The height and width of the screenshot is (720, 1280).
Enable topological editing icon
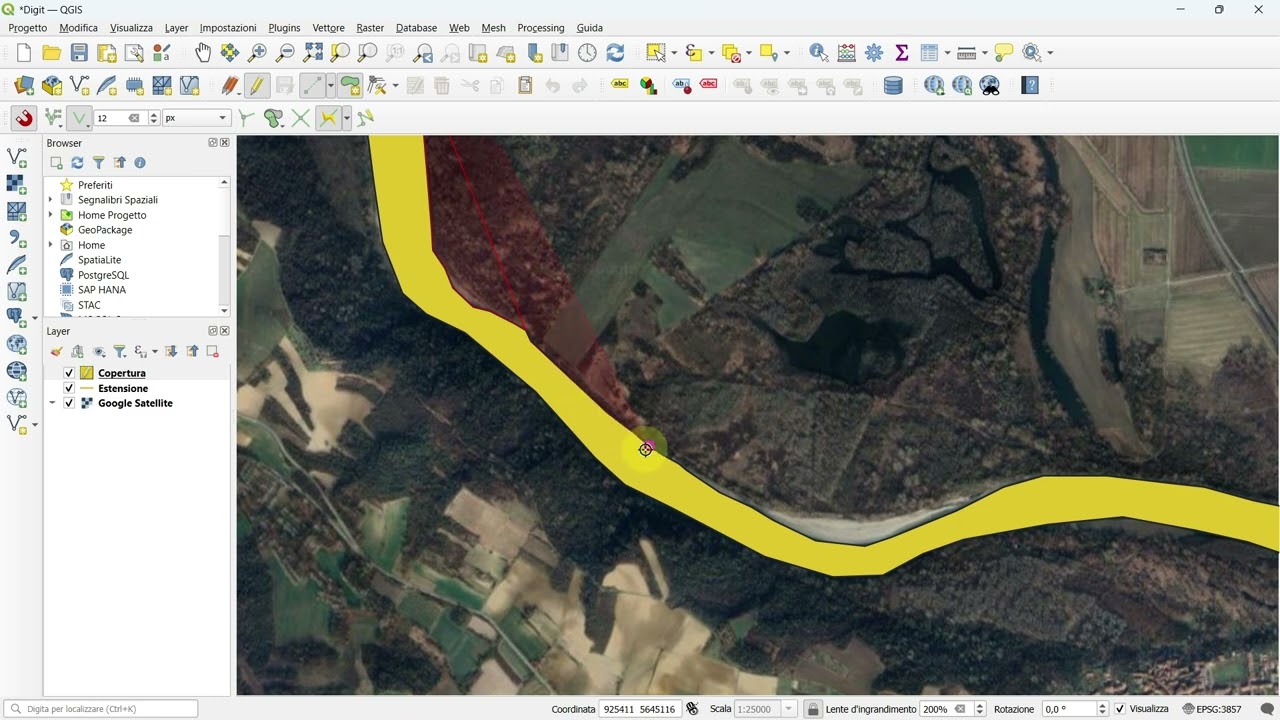247,118
